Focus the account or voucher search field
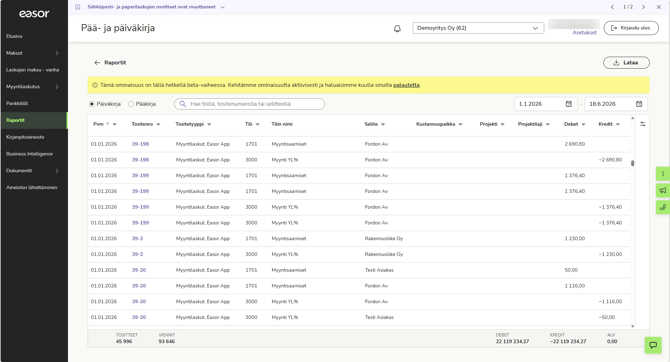 click(x=250, y=104)
